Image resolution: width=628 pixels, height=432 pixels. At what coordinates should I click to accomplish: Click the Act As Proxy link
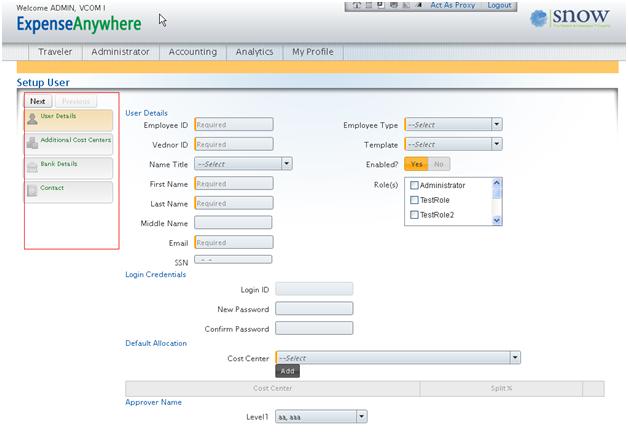click(x=453, y=5)
